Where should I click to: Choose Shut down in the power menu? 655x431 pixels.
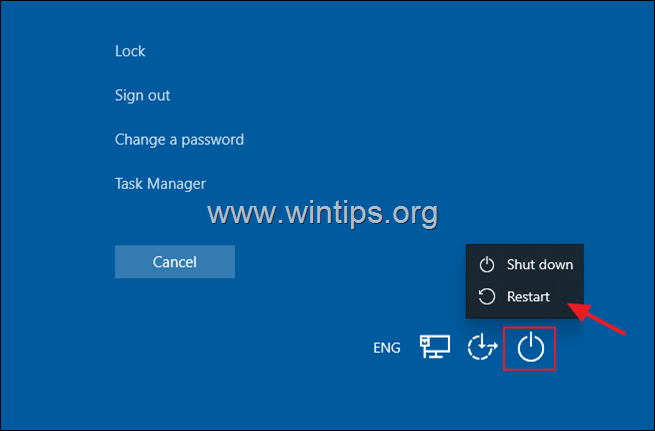[525, 264]
